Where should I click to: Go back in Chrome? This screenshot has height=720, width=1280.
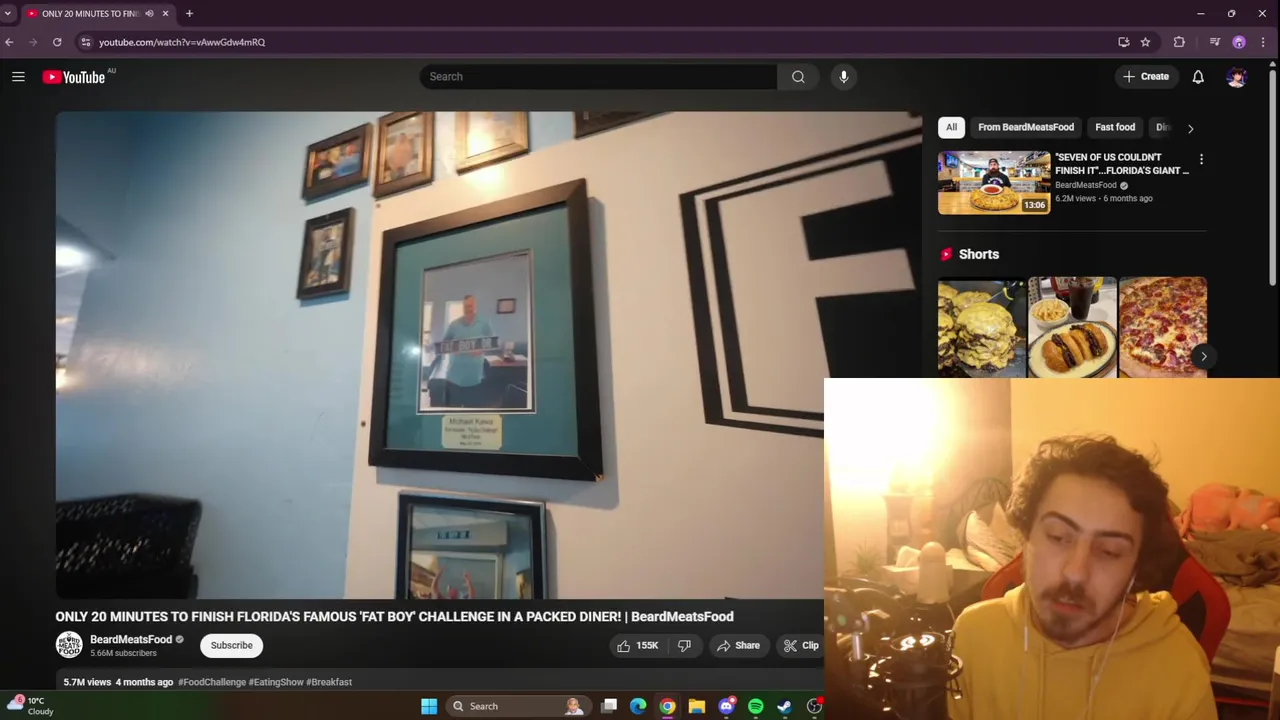(x=9, y=42)
